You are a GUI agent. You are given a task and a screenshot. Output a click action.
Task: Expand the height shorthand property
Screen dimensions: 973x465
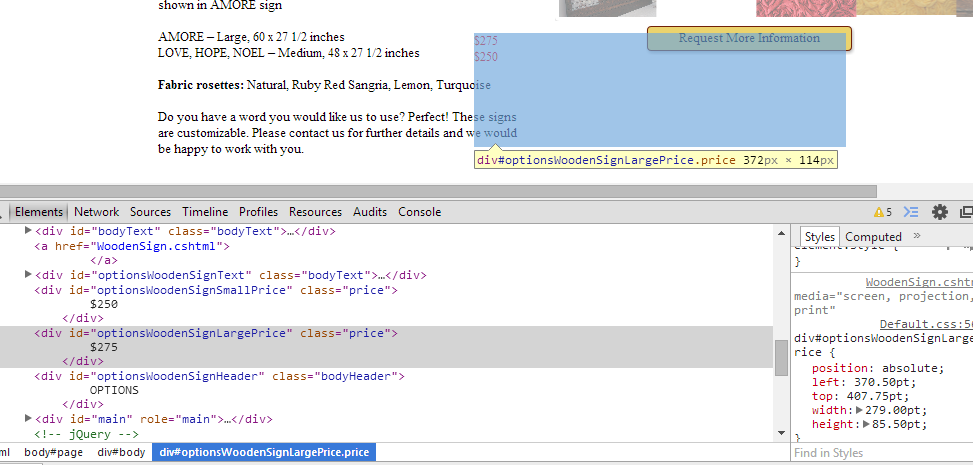[x=867, y=425]
